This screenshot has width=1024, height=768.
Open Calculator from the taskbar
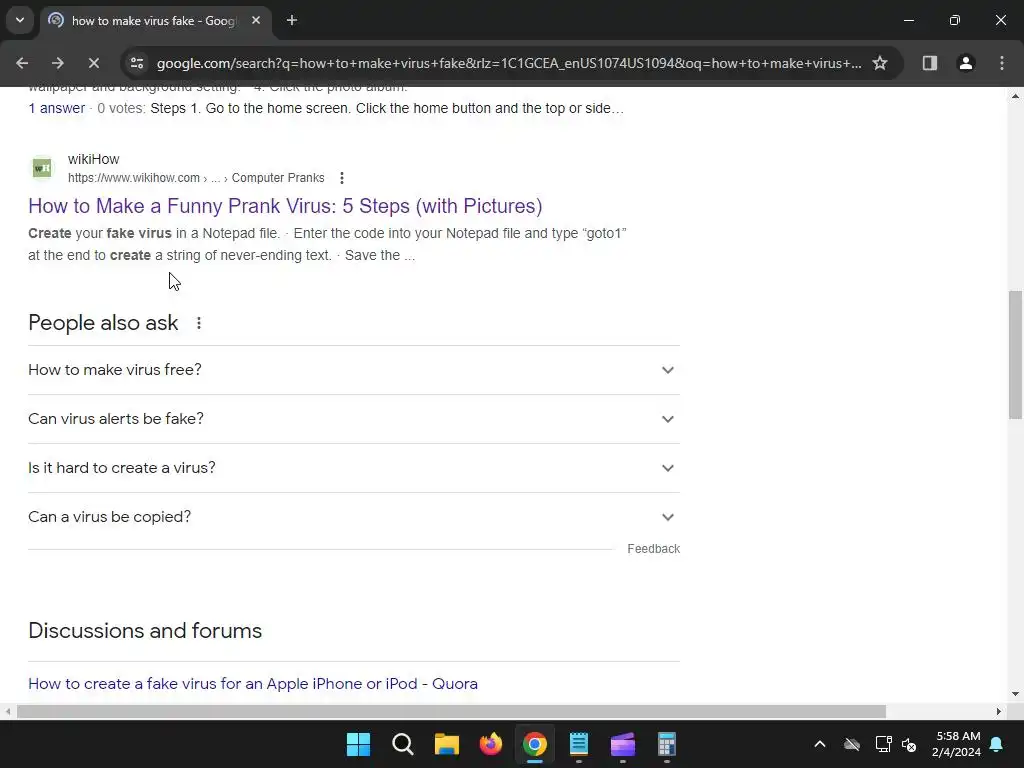[x=667, y=744]
